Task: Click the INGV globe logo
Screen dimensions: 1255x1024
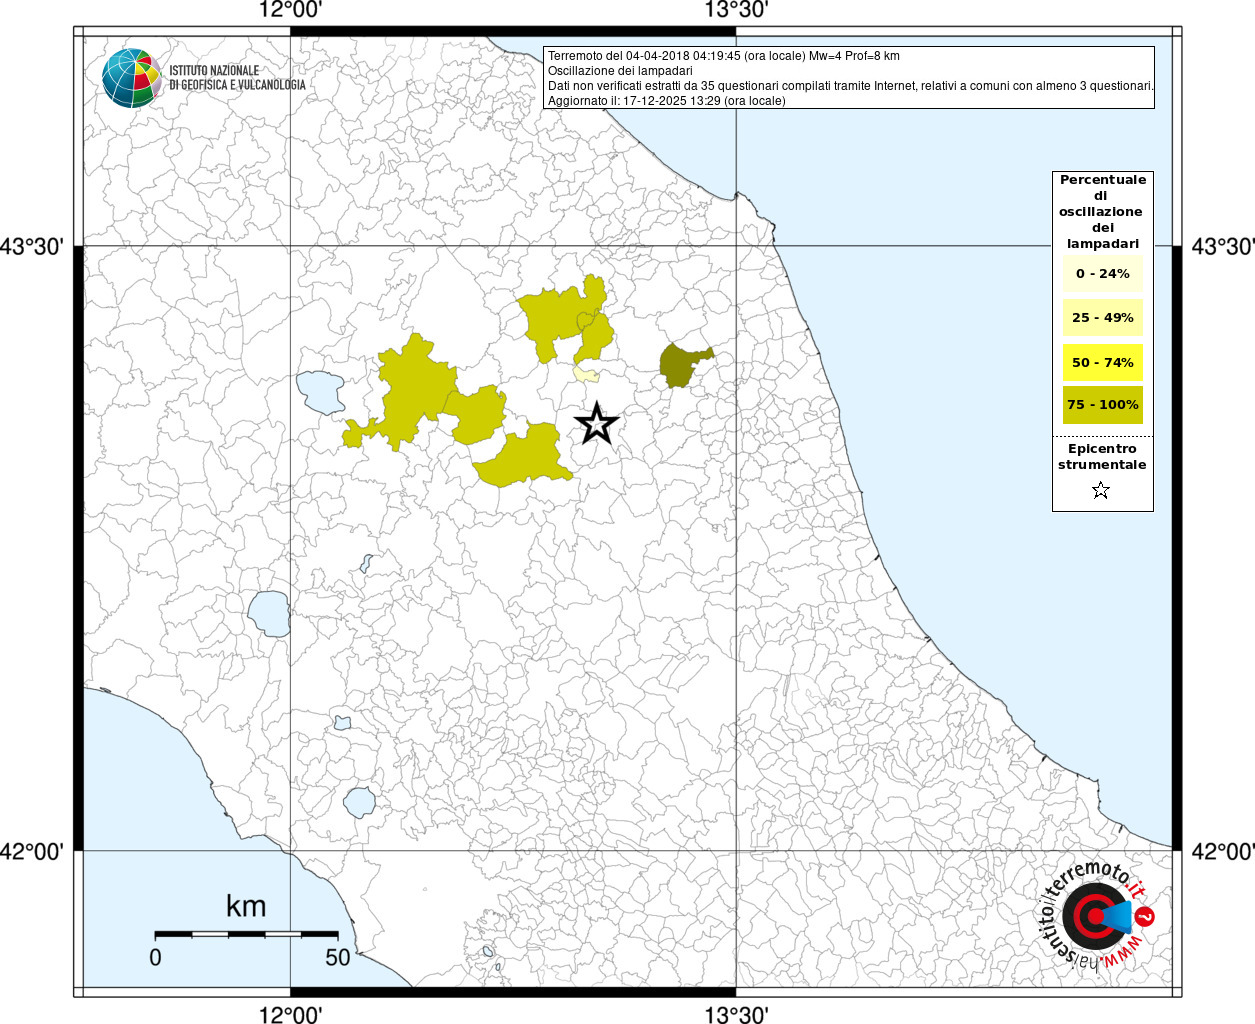Action: 132,78
